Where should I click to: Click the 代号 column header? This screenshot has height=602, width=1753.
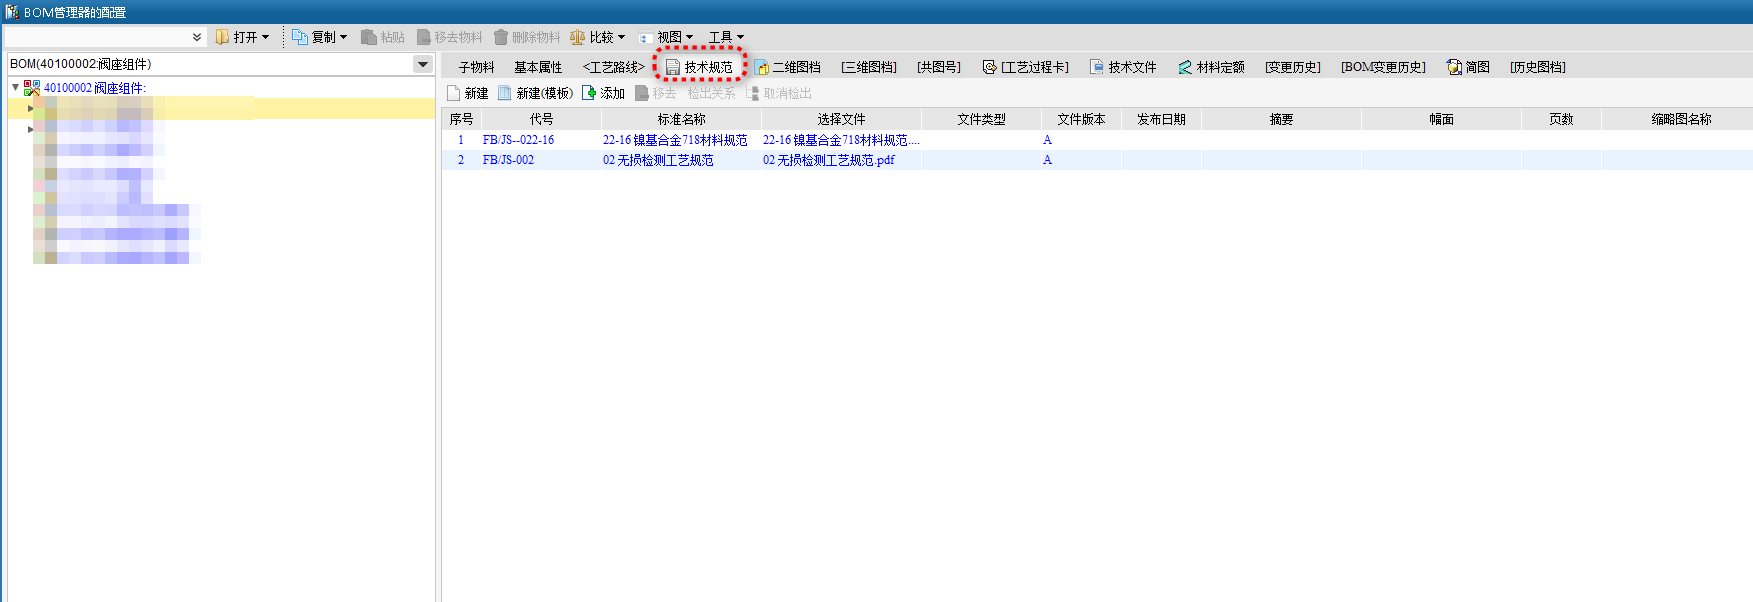tap(541, 119)
